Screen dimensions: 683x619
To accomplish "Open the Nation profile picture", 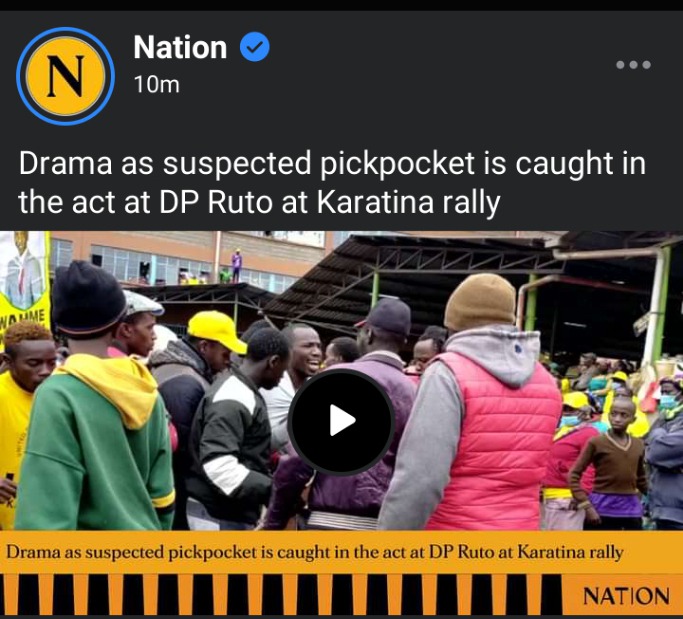I will (65, 76).
